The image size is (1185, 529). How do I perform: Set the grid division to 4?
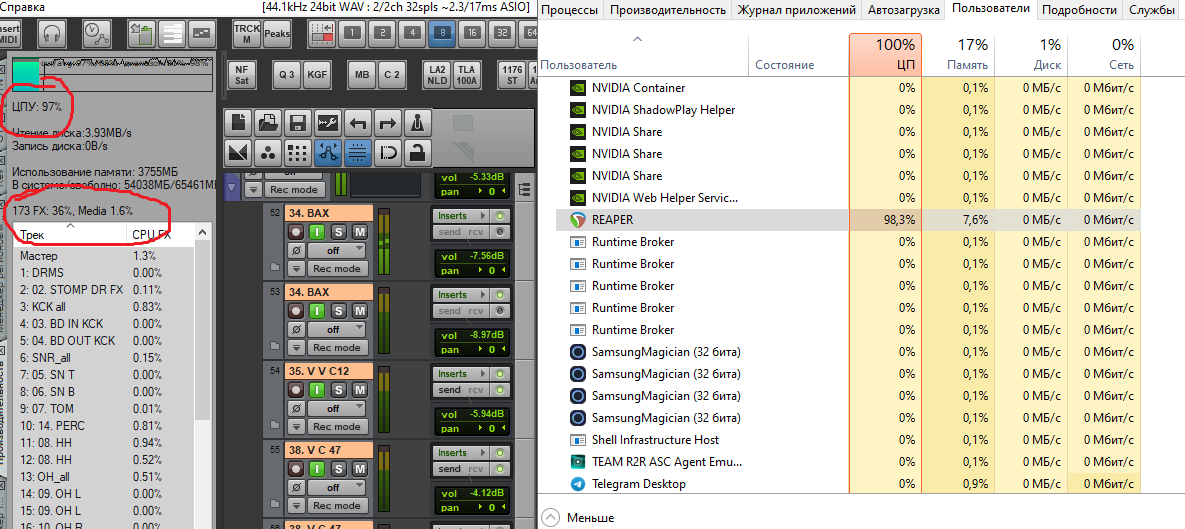click(410, 32)
